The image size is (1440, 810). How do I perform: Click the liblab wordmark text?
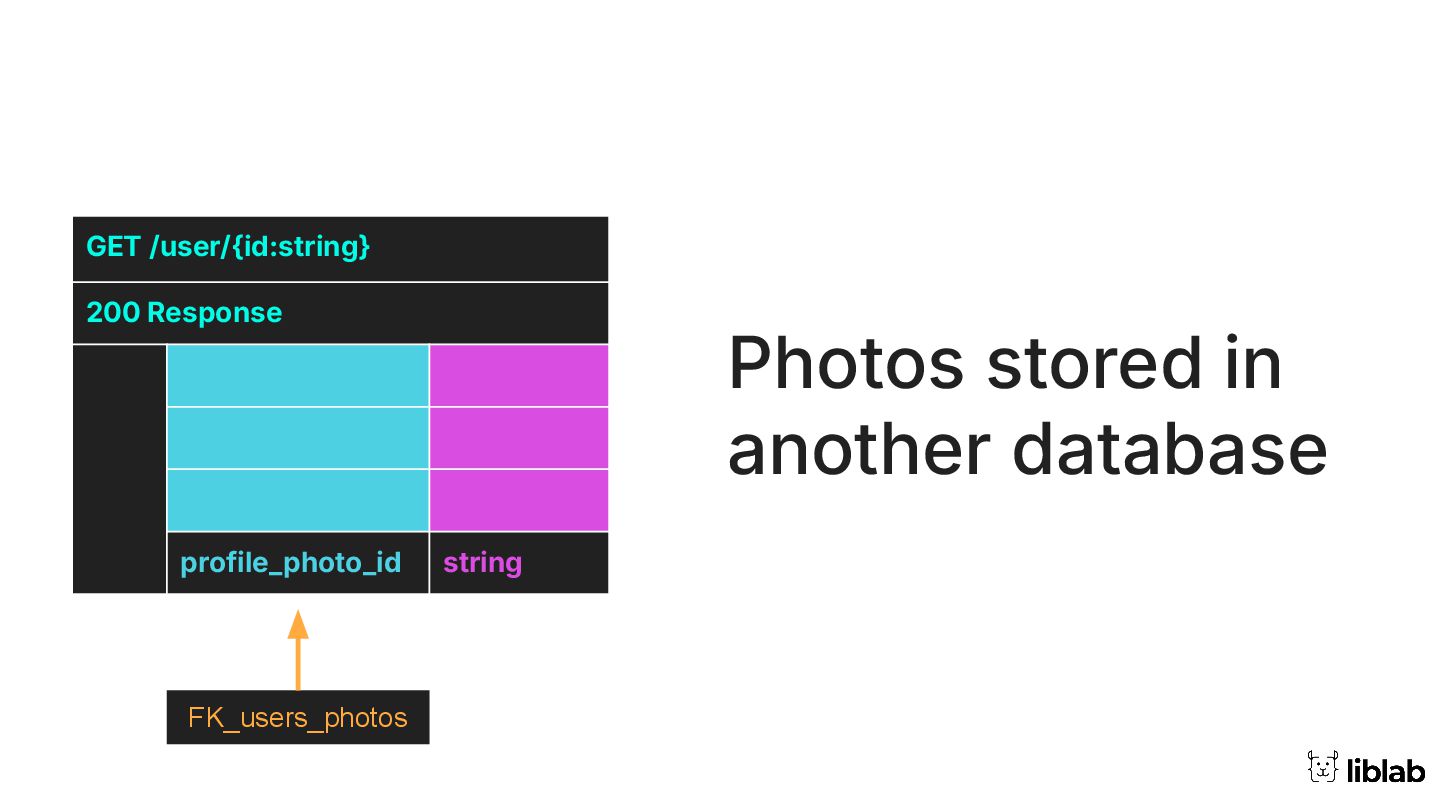pyautogui.click(x=1385, y=770)
